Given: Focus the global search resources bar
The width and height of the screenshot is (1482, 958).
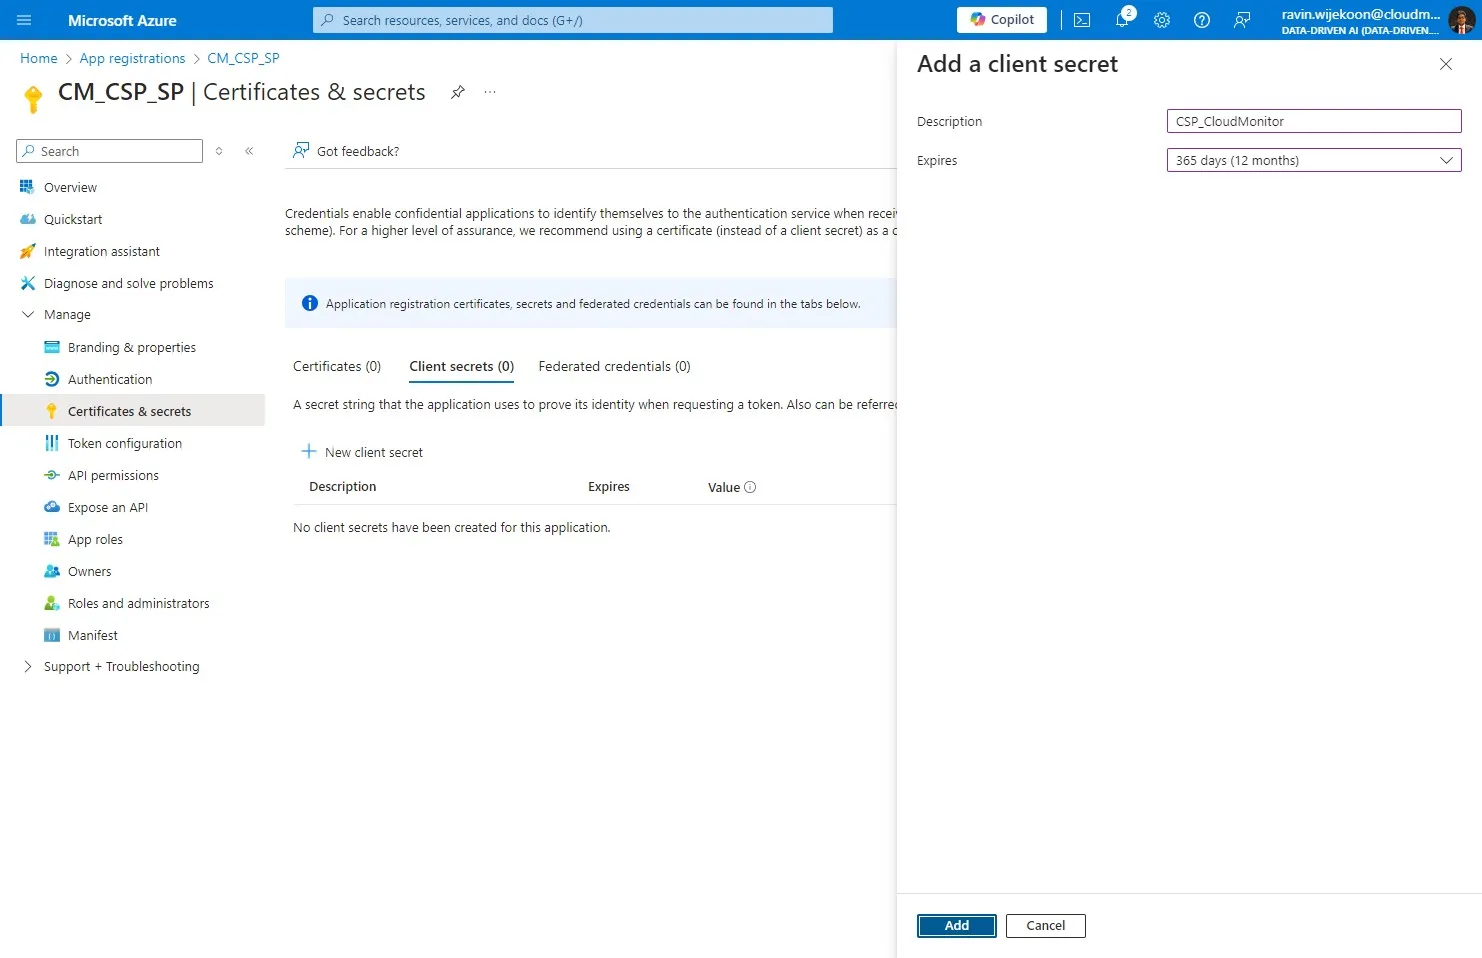Looking at the screenshot, I should click(572, 20).
